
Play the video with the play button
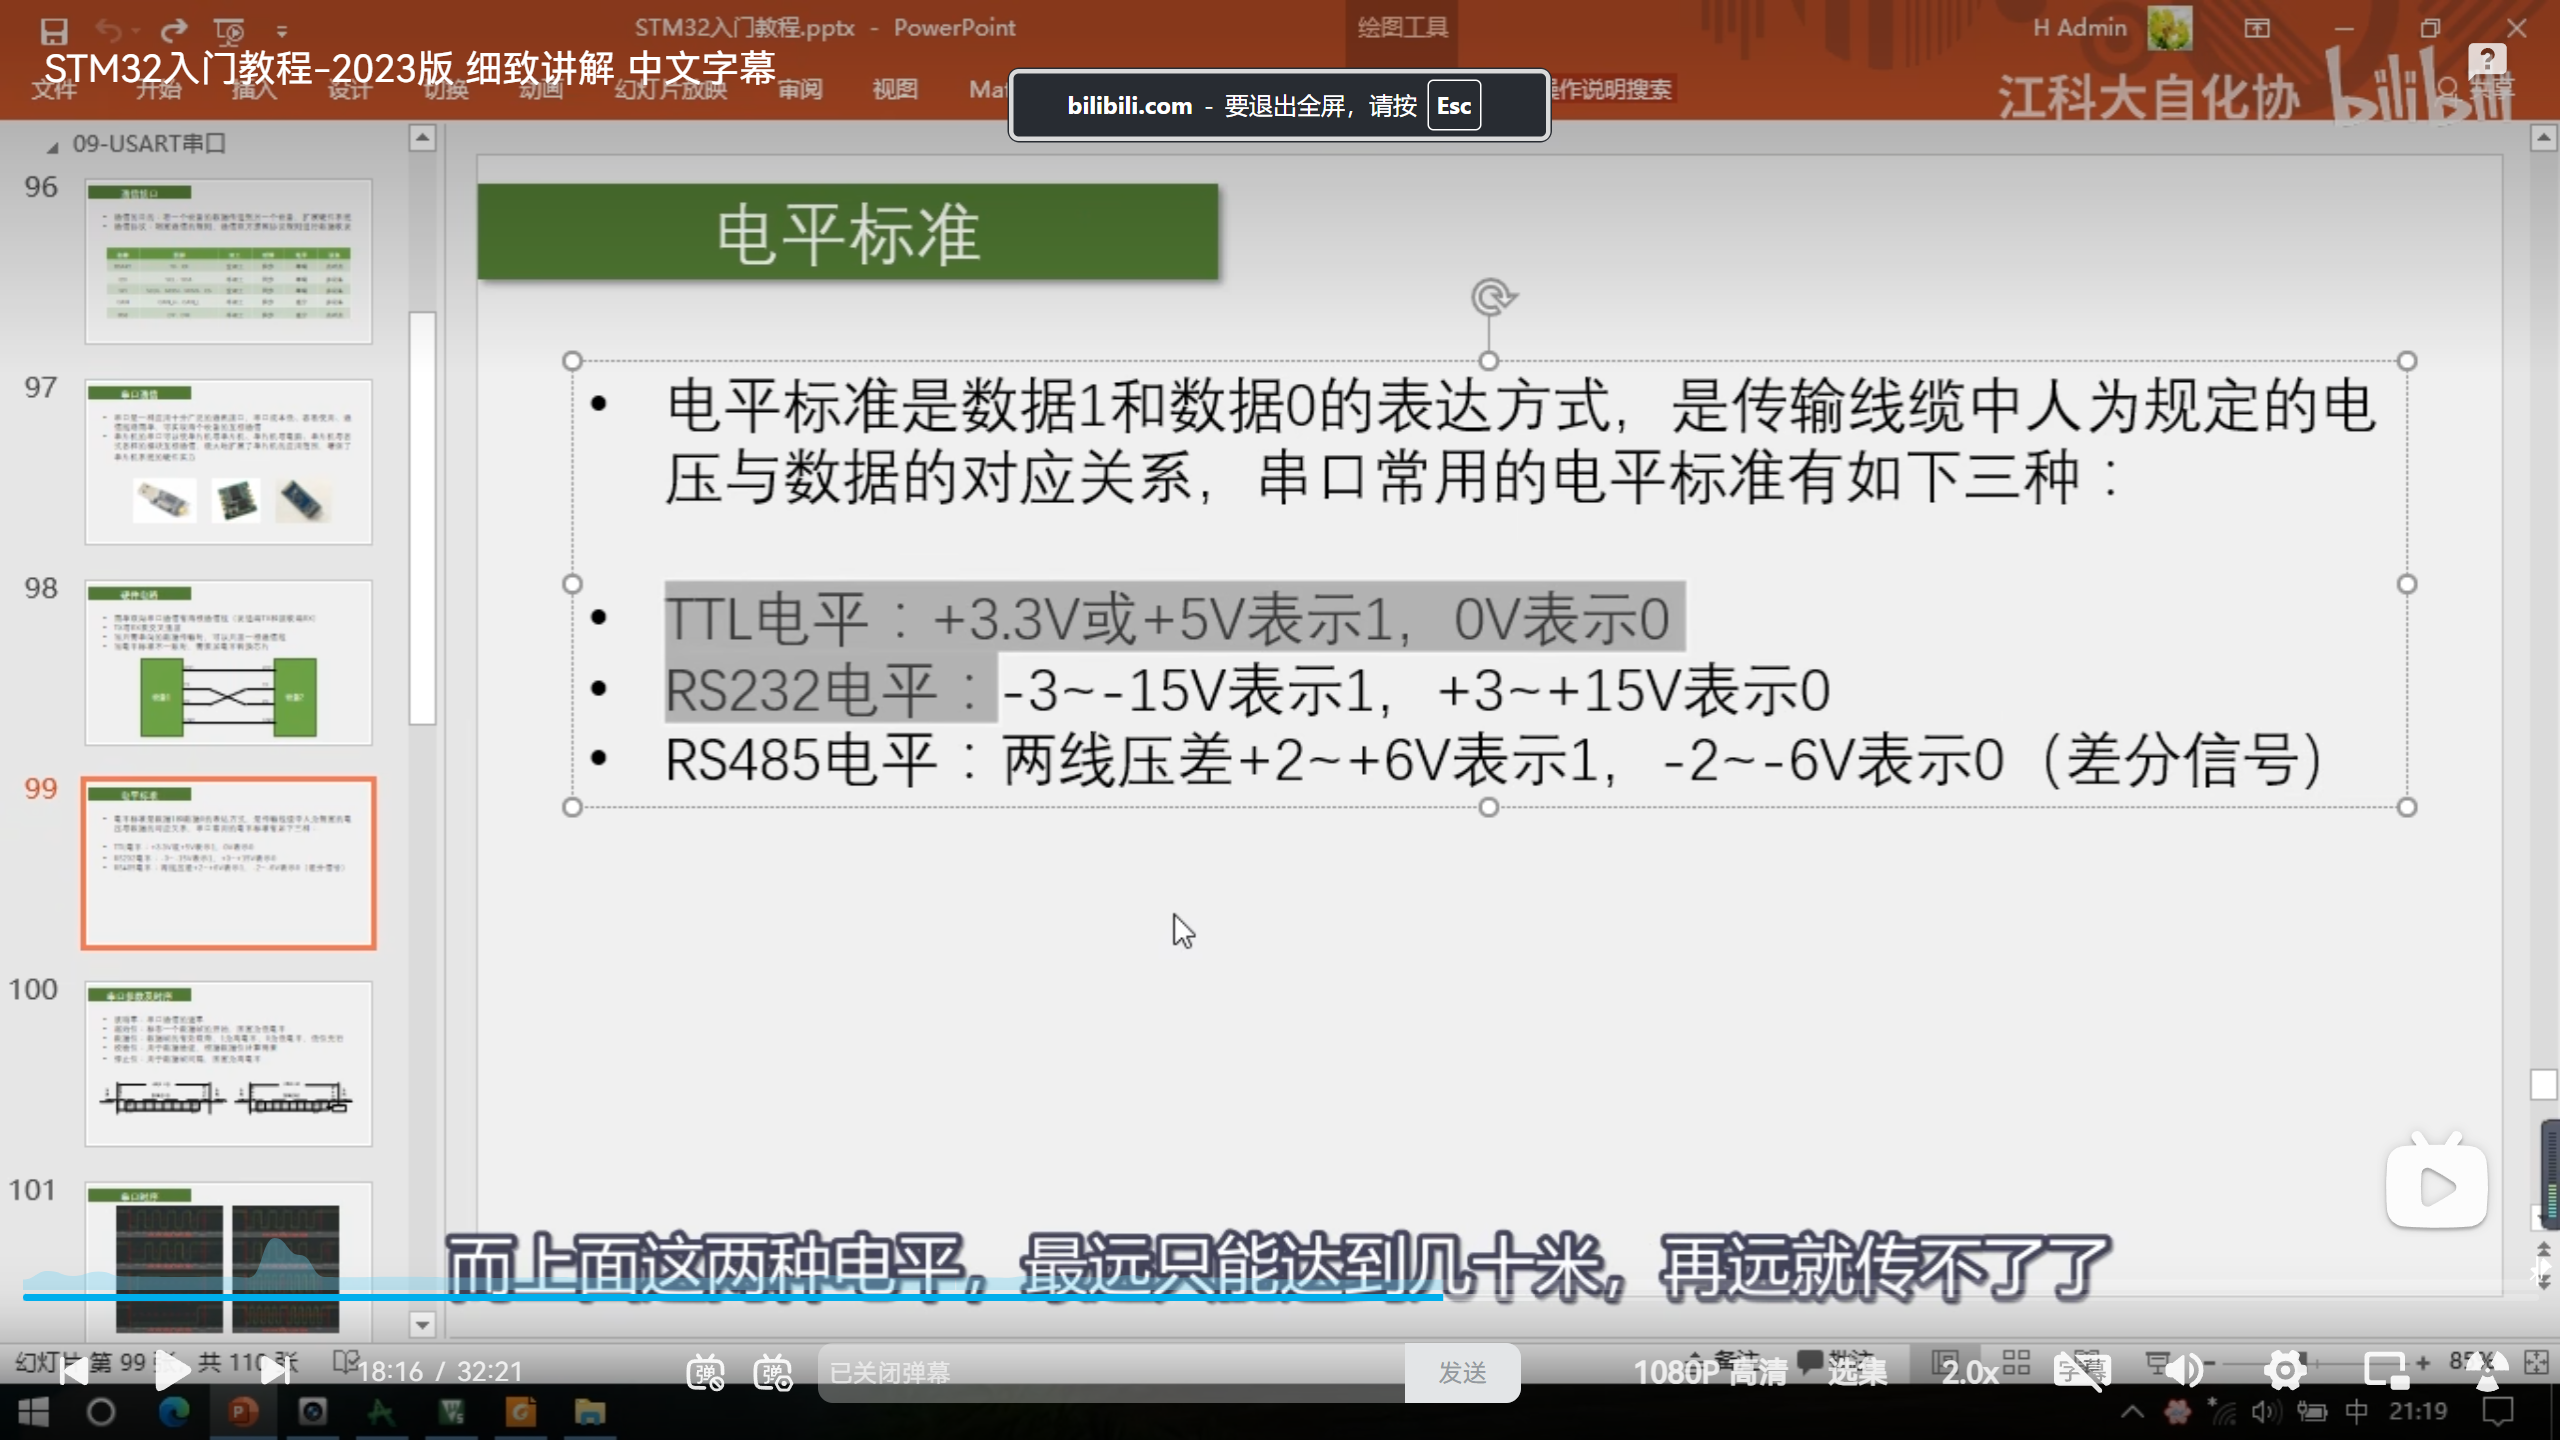coord(172,1371)
